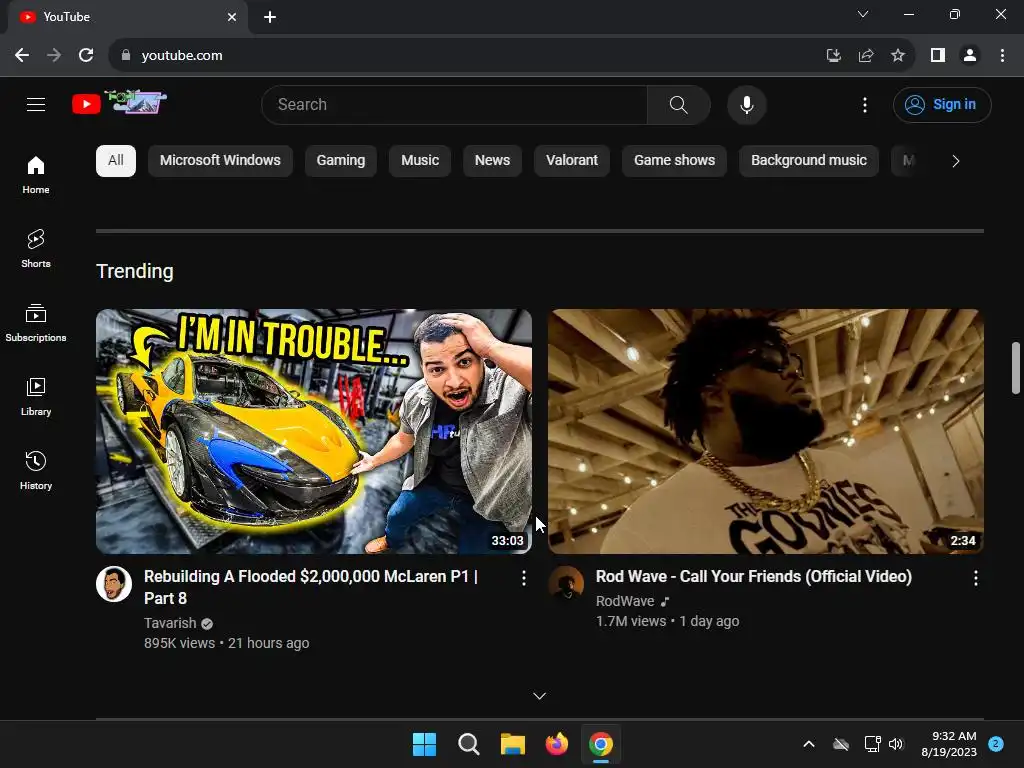Viewport: 1024px width, 768px height.
Task: Click Tavarish channel avatar
Action: (x=114, y=584)
